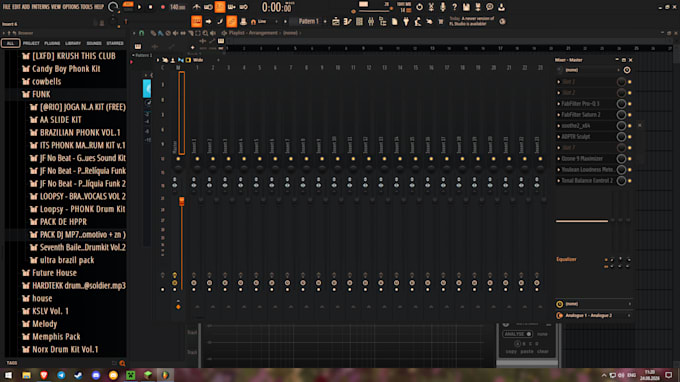Open Steam from the Windows taskbar
This screenshot has height=382, width=680.
coord(78,375)
